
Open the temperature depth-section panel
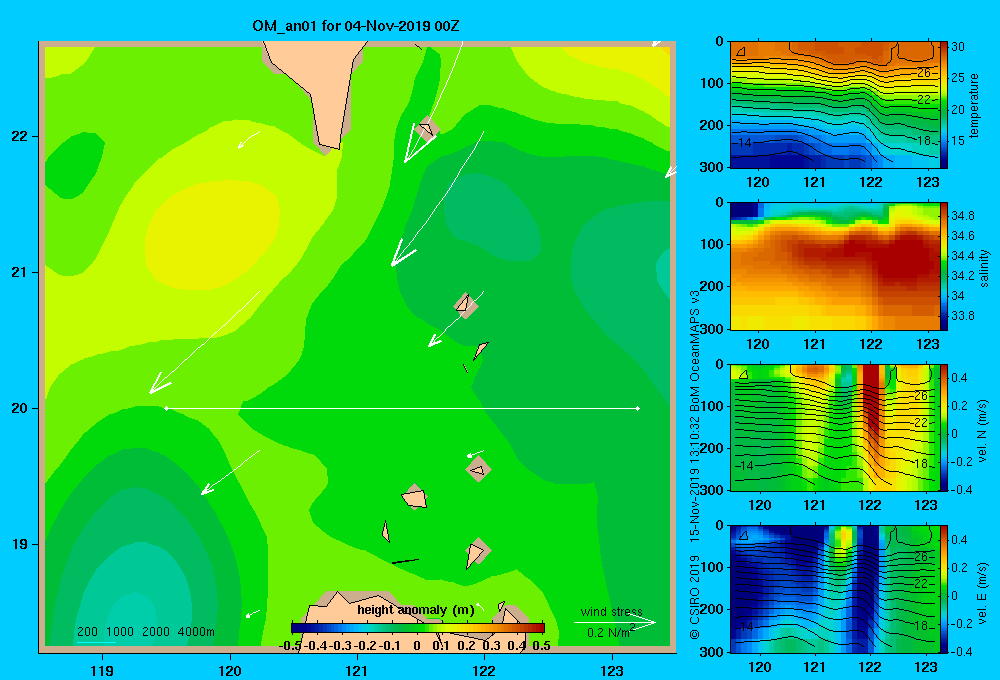click(x=835, y=105)
